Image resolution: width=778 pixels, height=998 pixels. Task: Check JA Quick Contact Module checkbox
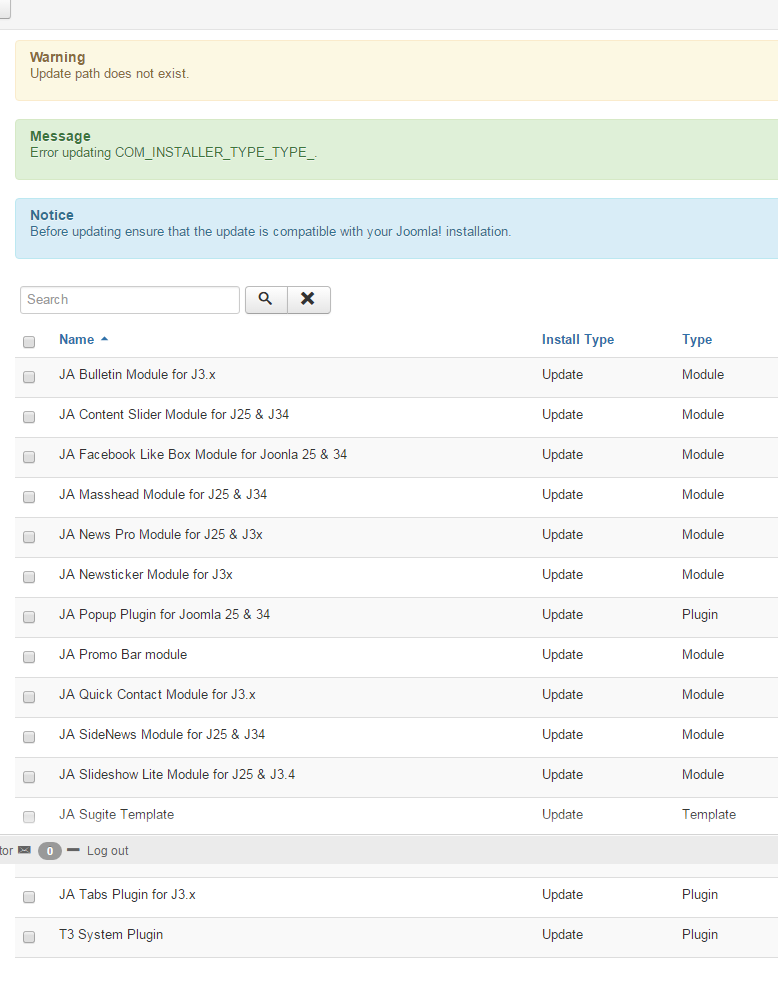pos(29,697)
